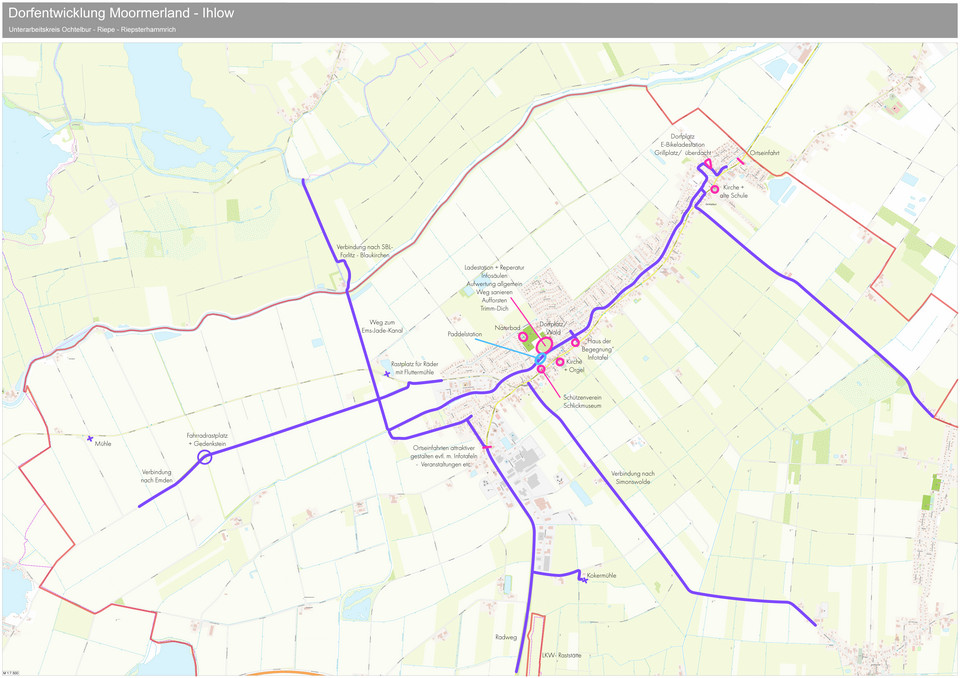960x678 pixels.
Task: Select the purple Fahrradrastplatz circle marker
Action: pyautogui.click(x=205, y=457)
